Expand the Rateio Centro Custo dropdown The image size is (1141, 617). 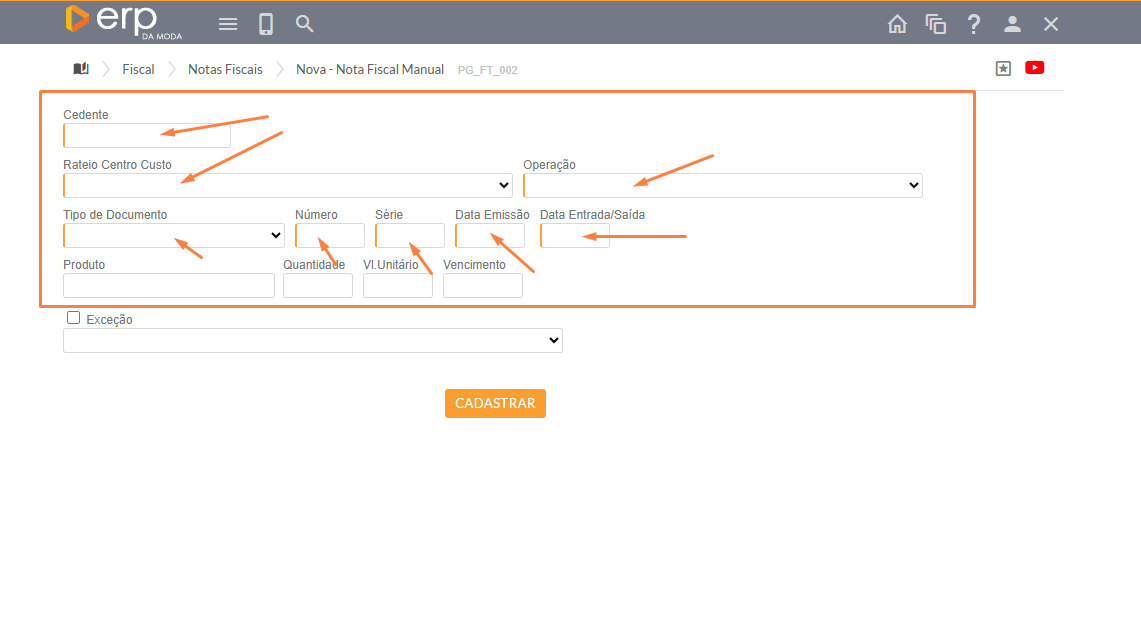[288, 186]
